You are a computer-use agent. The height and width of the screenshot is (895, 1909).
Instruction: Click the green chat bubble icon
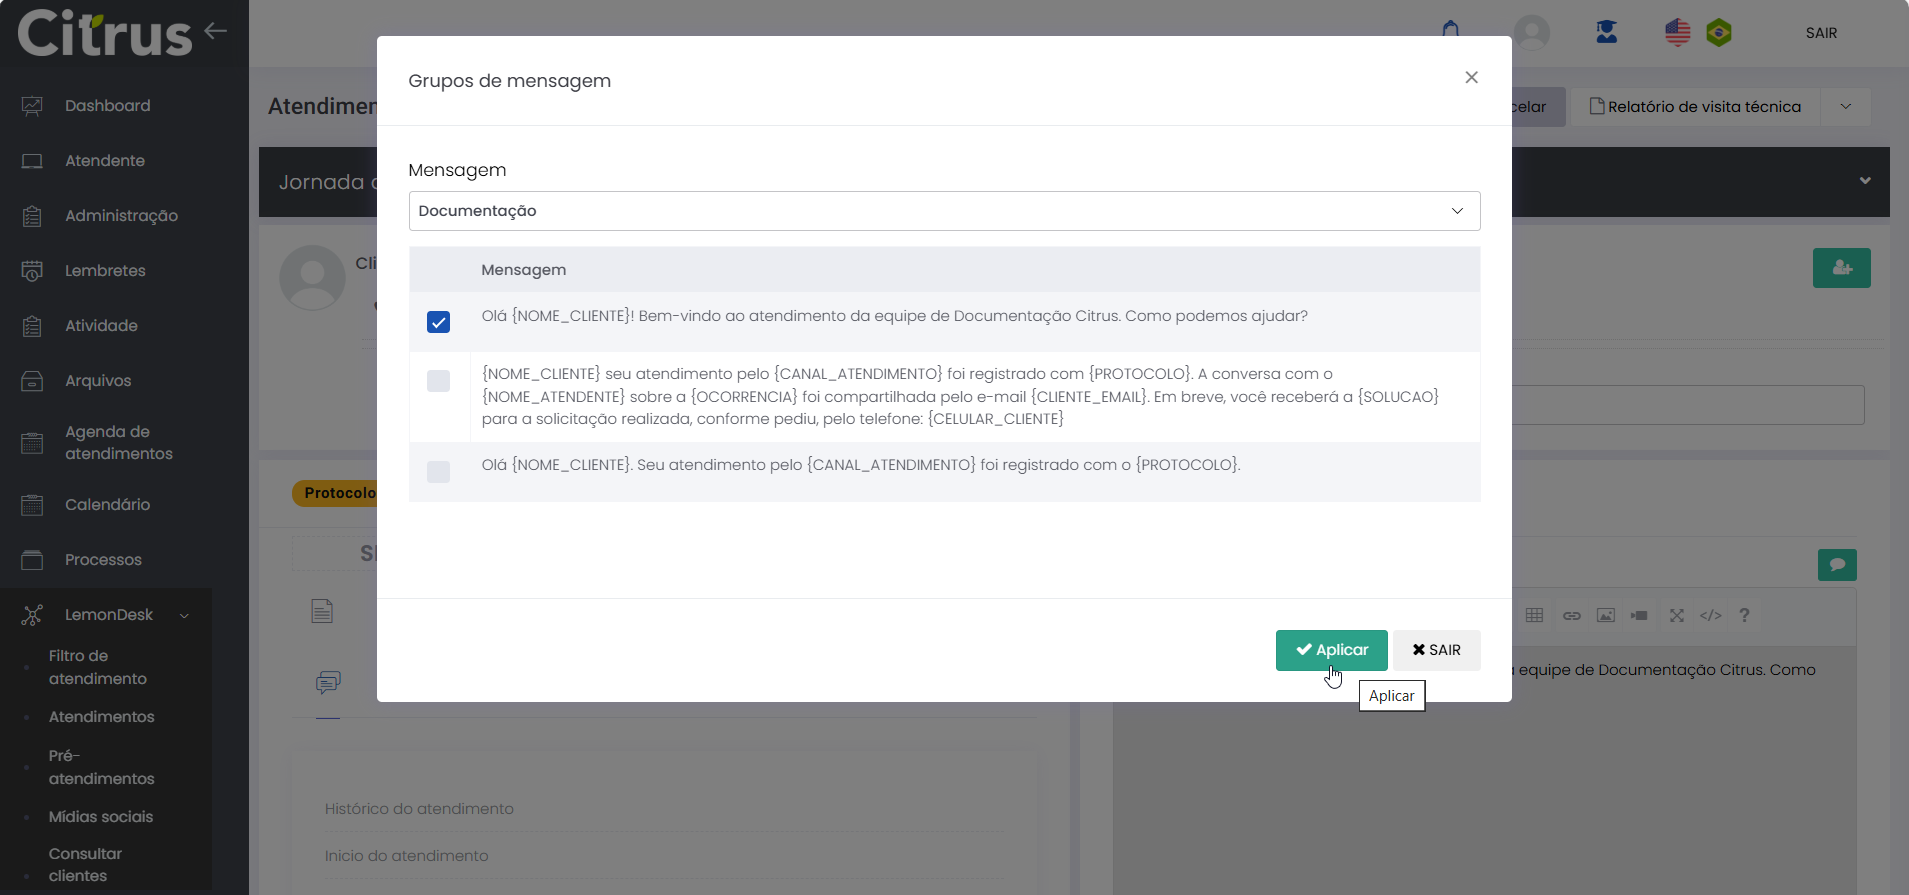tap(1837, 565)
